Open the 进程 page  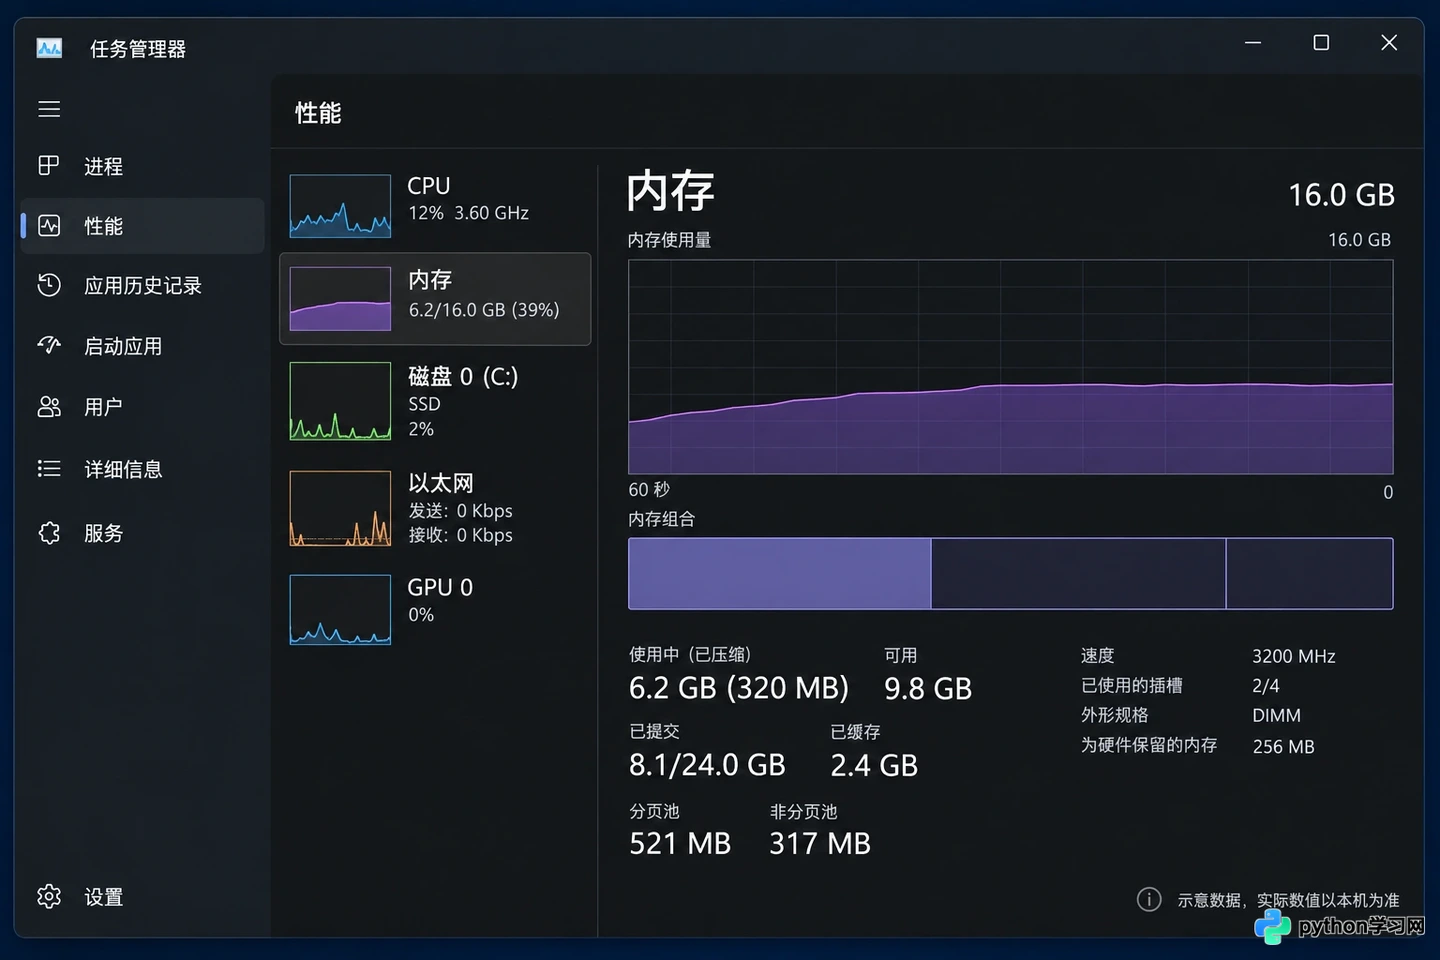(x=142, y=166)
